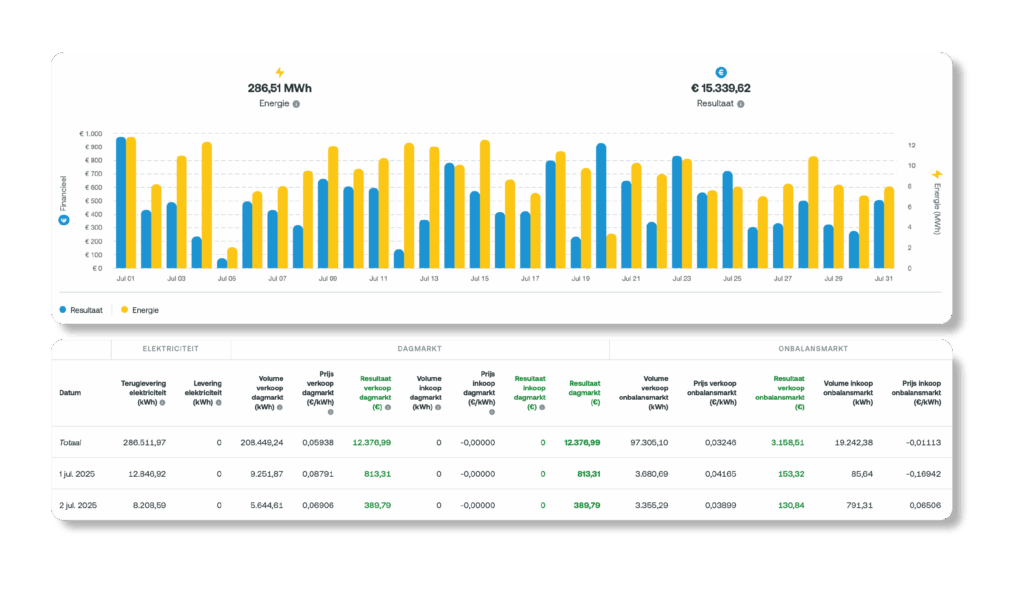Show info for Prijs inkoop dagmarkt column
Screen dimensions: 1024x590
491,411
